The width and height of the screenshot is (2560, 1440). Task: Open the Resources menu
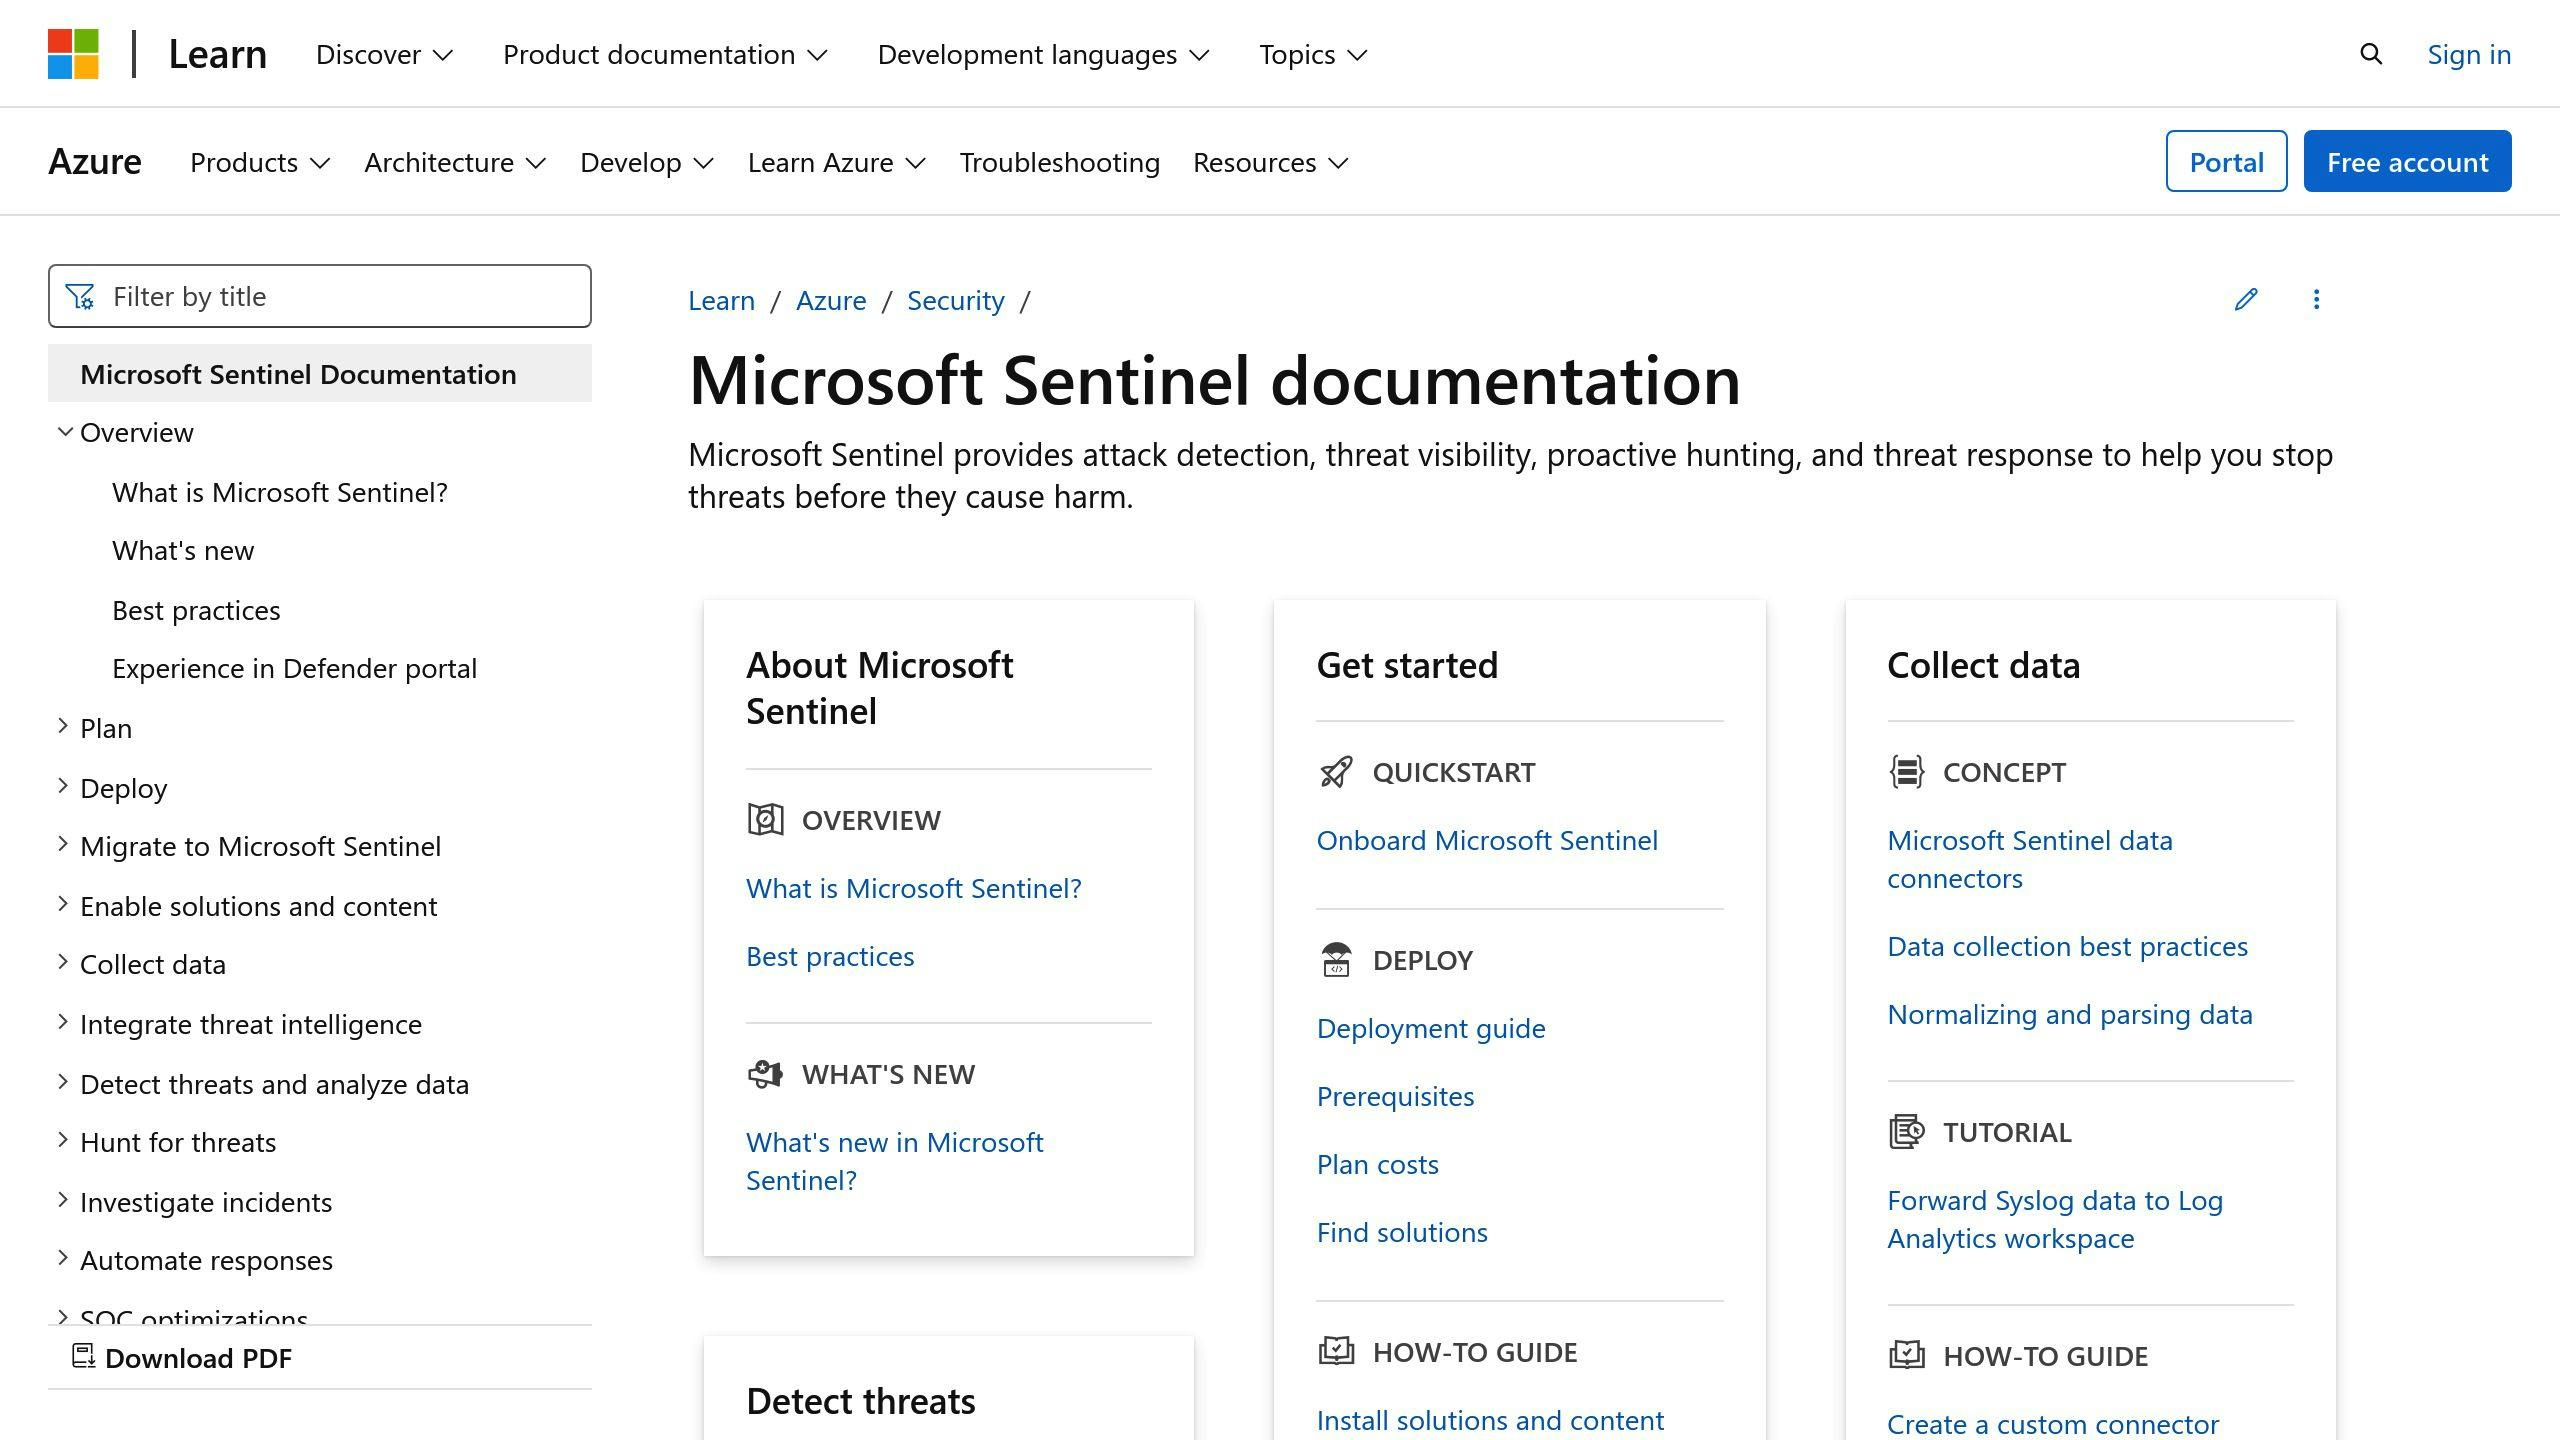click(1271, 162)
